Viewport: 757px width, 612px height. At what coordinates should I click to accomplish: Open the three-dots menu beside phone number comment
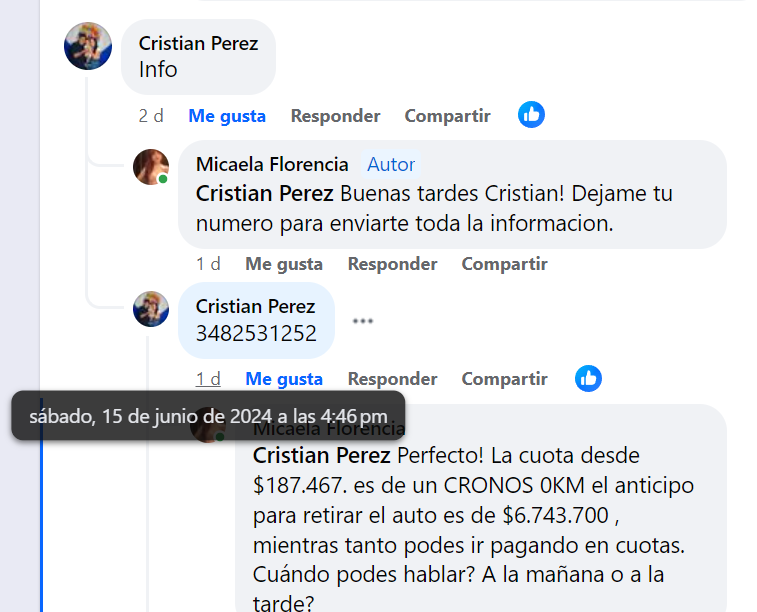(363, 321)
